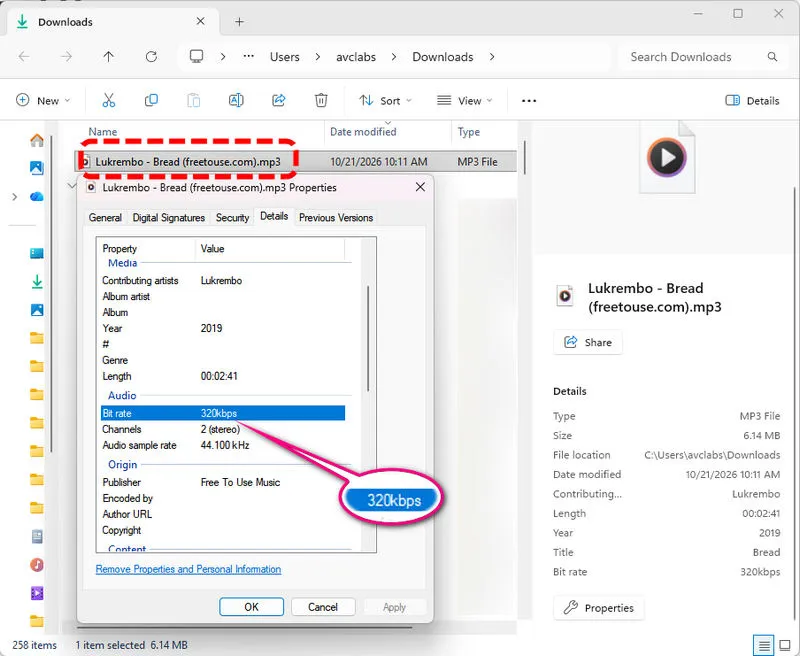
Task: Open a new tab with the plus button
Action: [x=239, y=21]
